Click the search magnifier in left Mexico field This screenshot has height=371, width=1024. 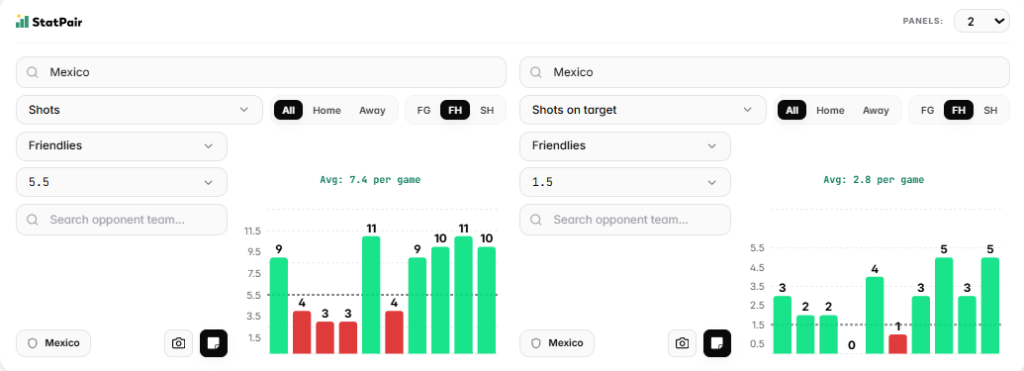pyautogui.click(x=32, y=73)
